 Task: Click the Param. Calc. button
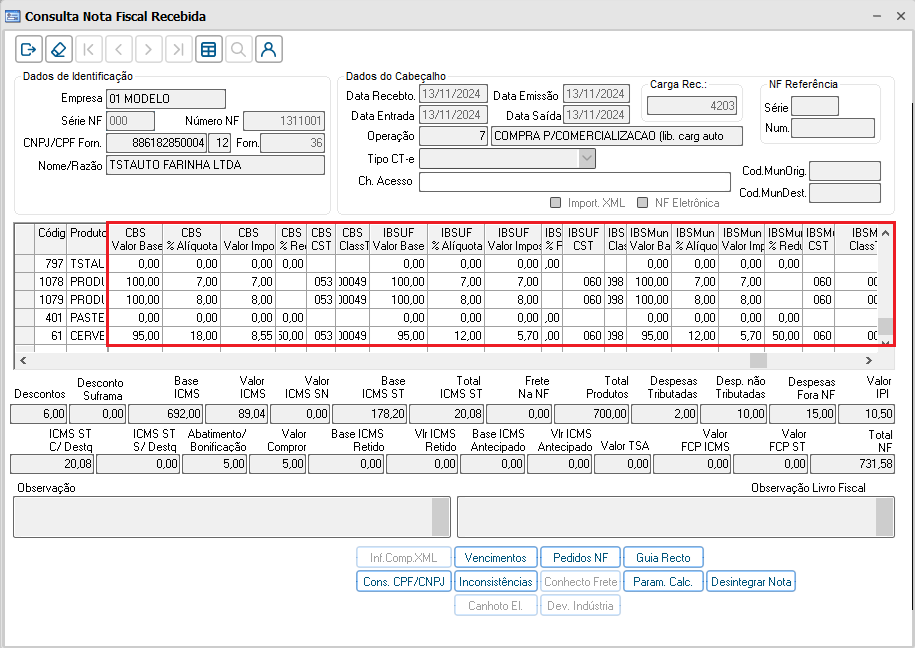click(x=663, y=581)
